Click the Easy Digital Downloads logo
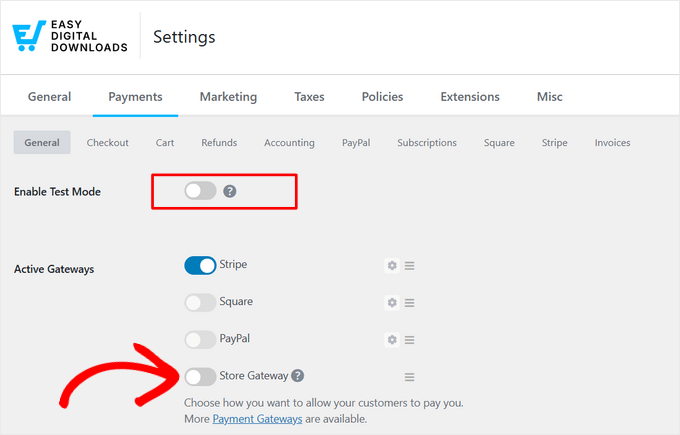The width and height of the screenshot is (680, 435). 69,37
